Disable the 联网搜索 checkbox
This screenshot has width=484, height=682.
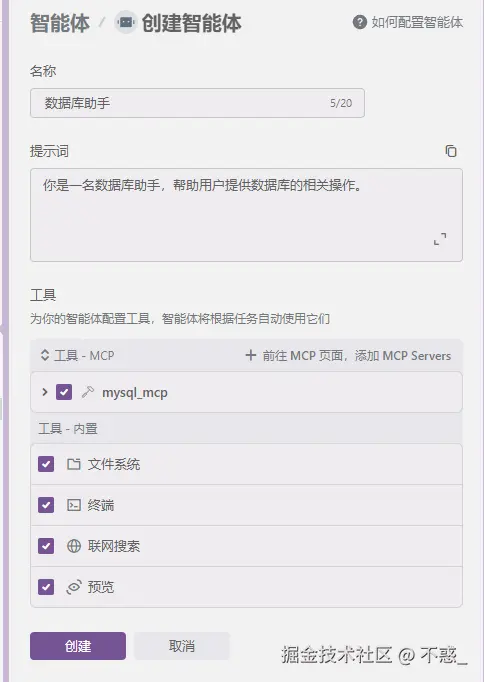[46, 546]
